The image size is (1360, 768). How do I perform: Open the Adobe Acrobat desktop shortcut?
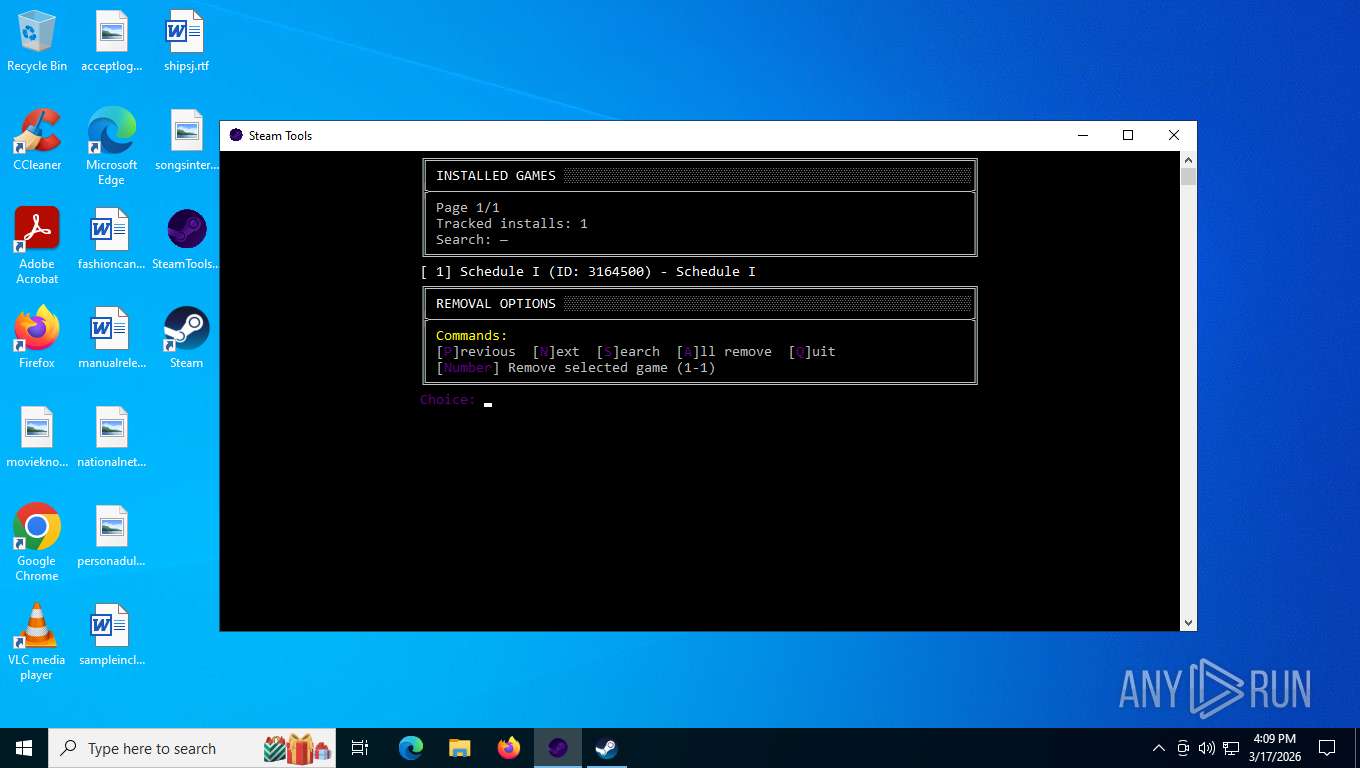pos(37,246)
